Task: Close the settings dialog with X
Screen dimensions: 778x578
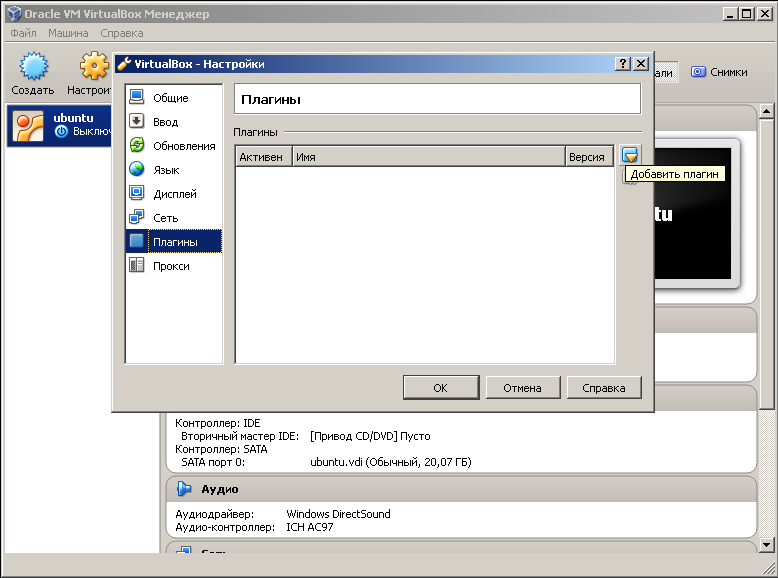Action: click(x=641, y=64)
